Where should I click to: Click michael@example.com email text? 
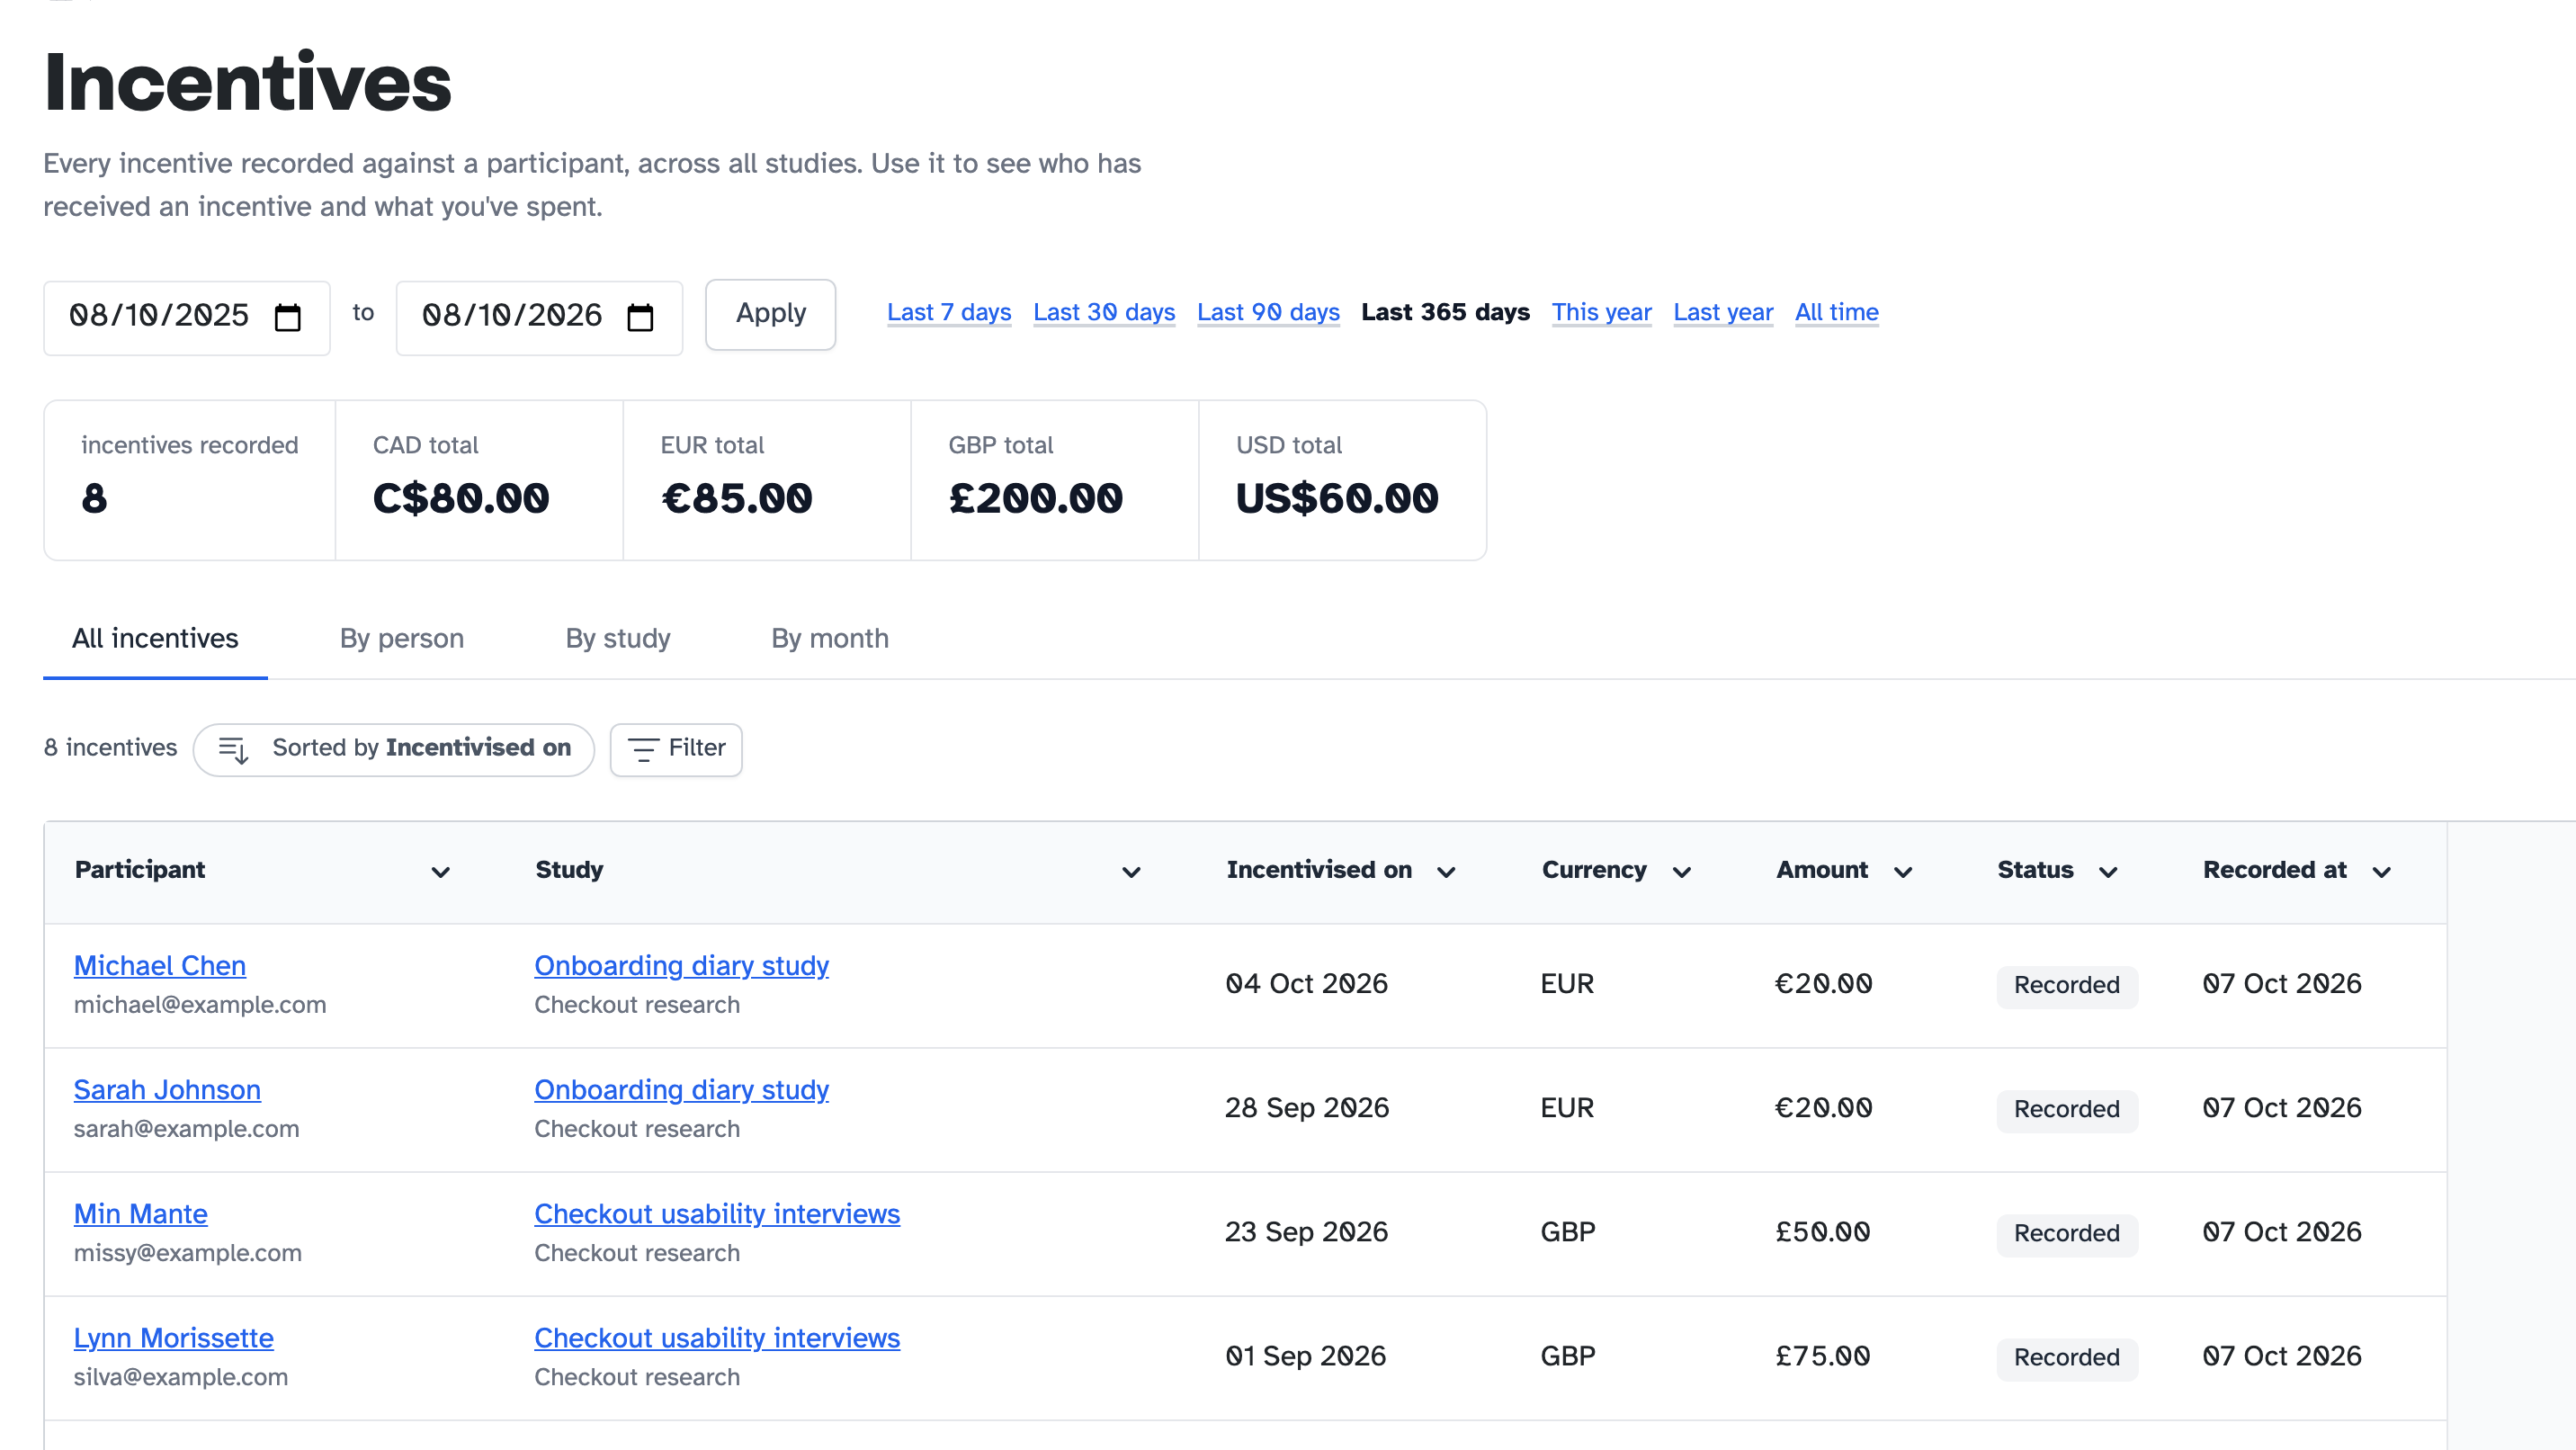click(x=200, y=1005)
